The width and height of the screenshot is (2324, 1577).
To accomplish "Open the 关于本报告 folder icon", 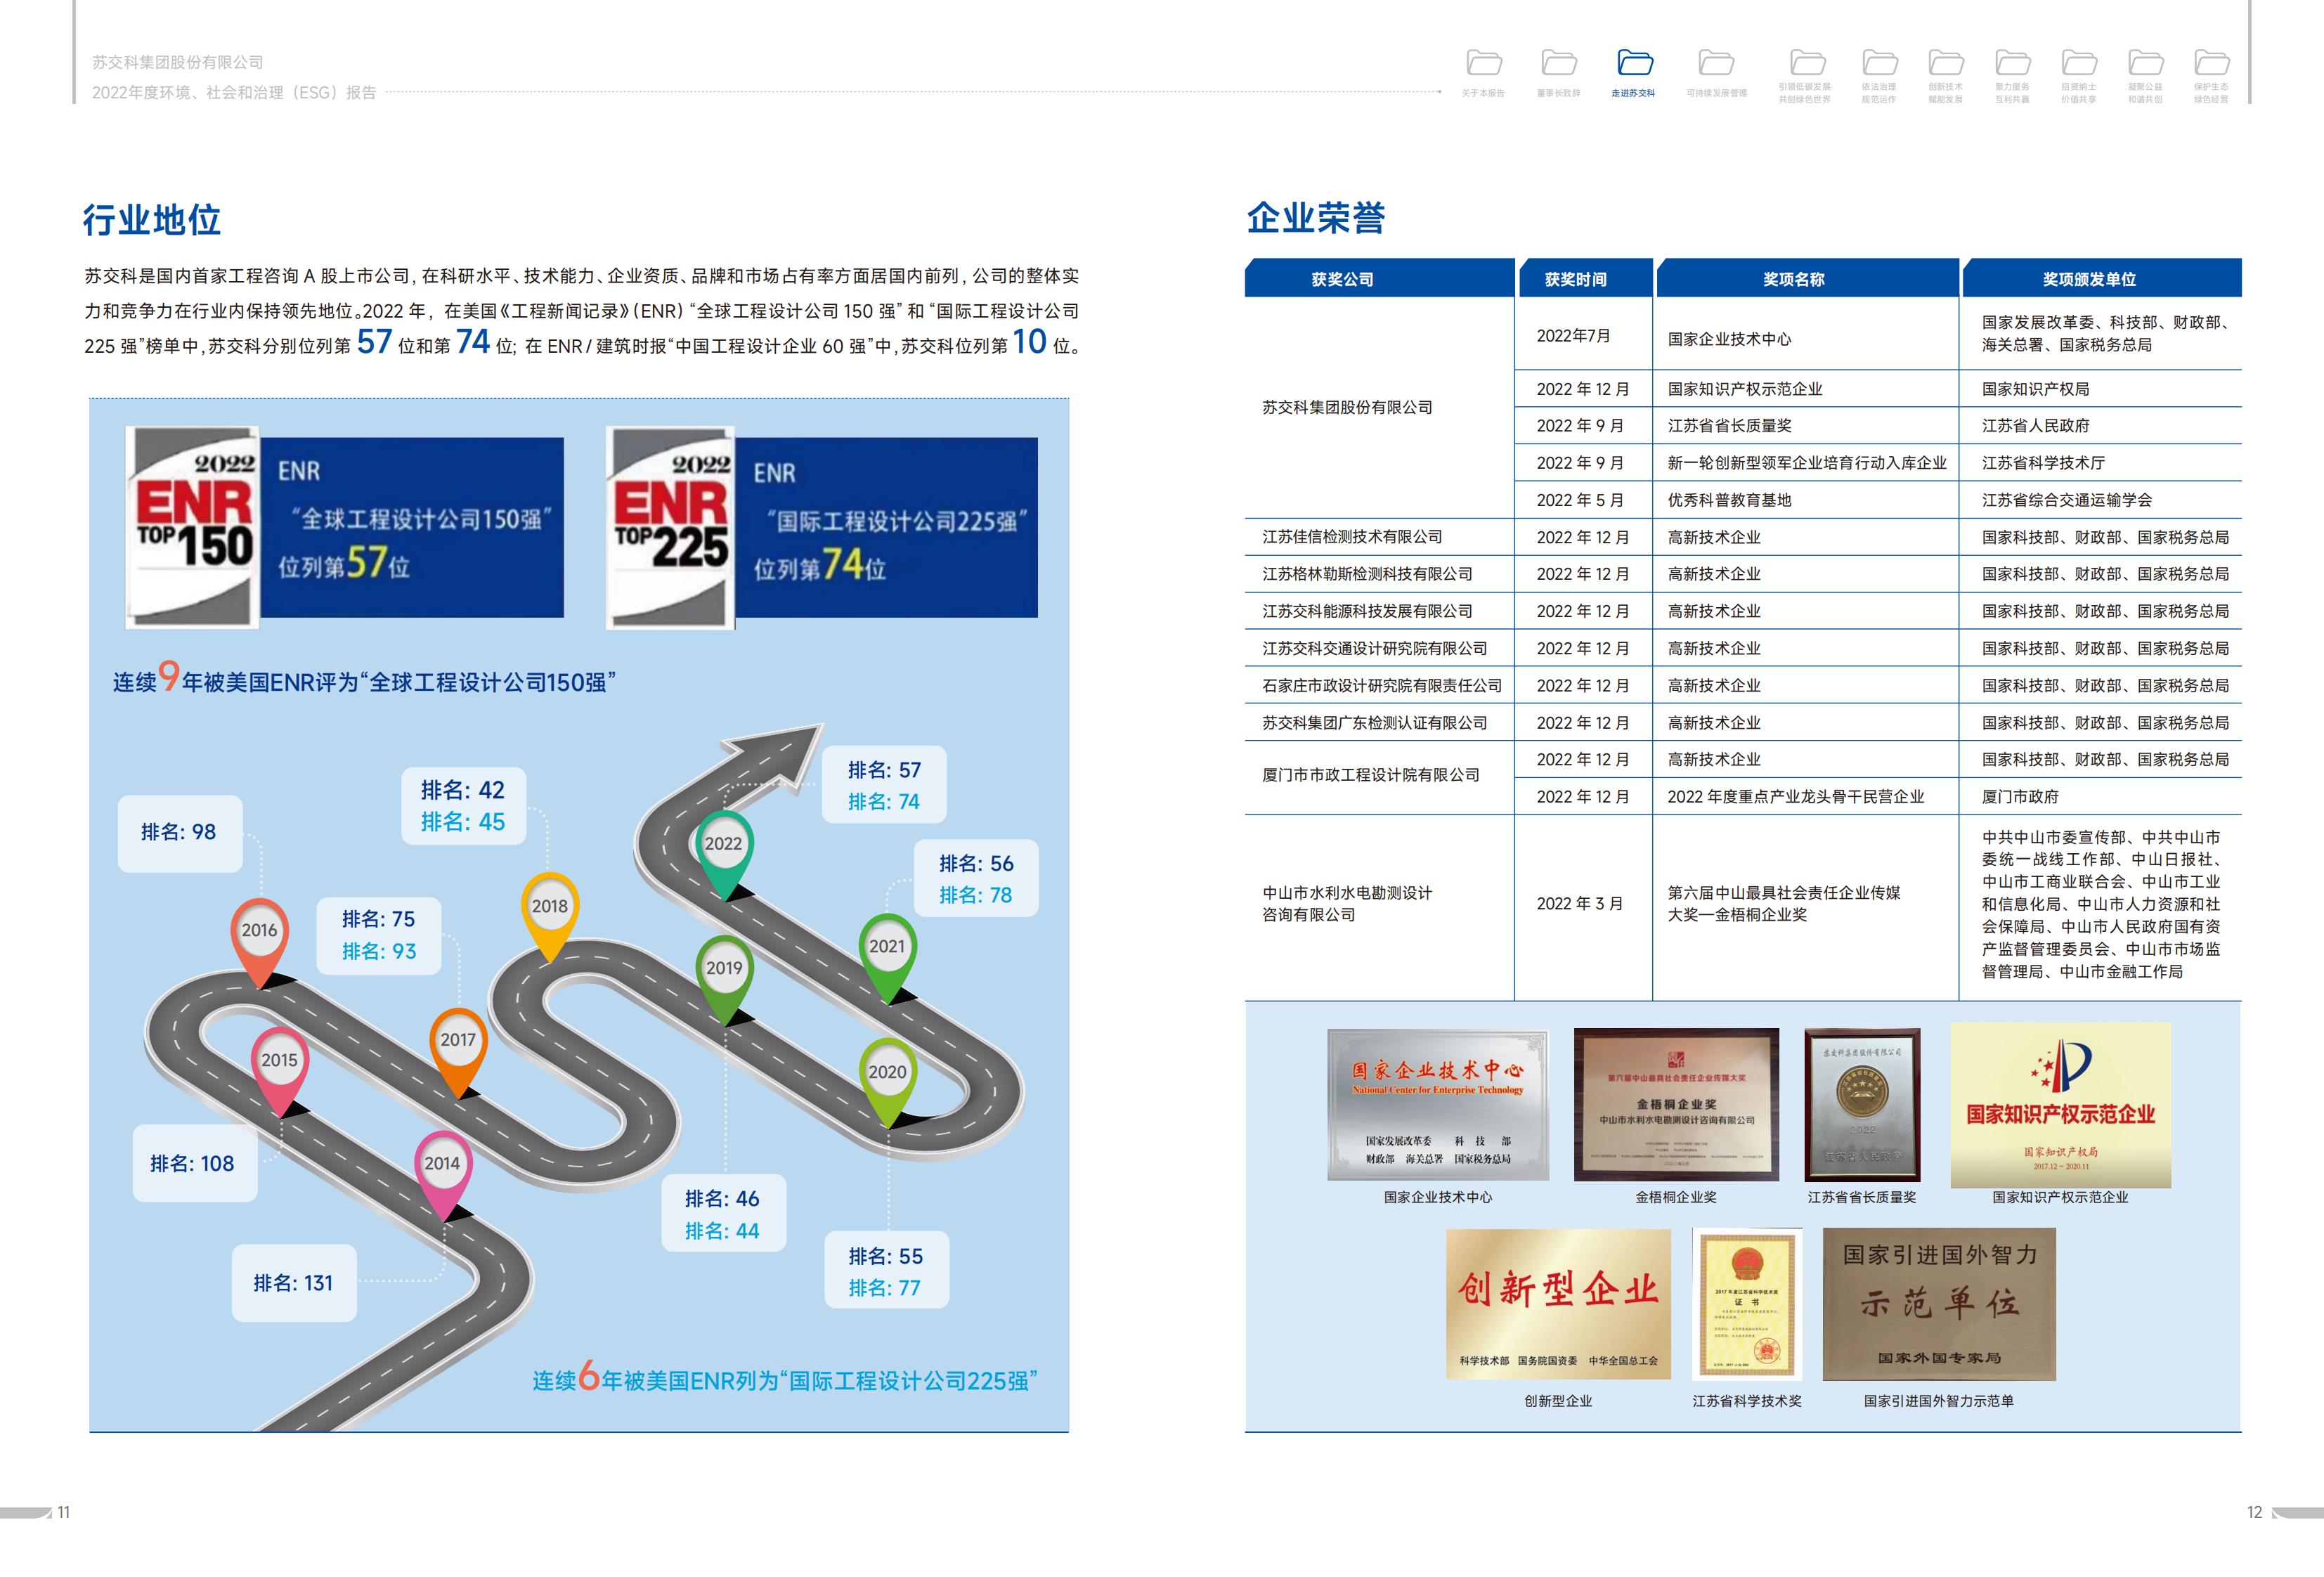I will coord(1484,63).
